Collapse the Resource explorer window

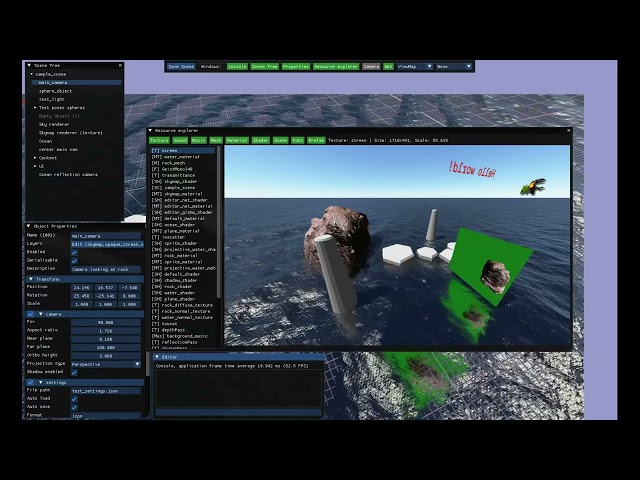pyautogui.click(x=150, y=131)
